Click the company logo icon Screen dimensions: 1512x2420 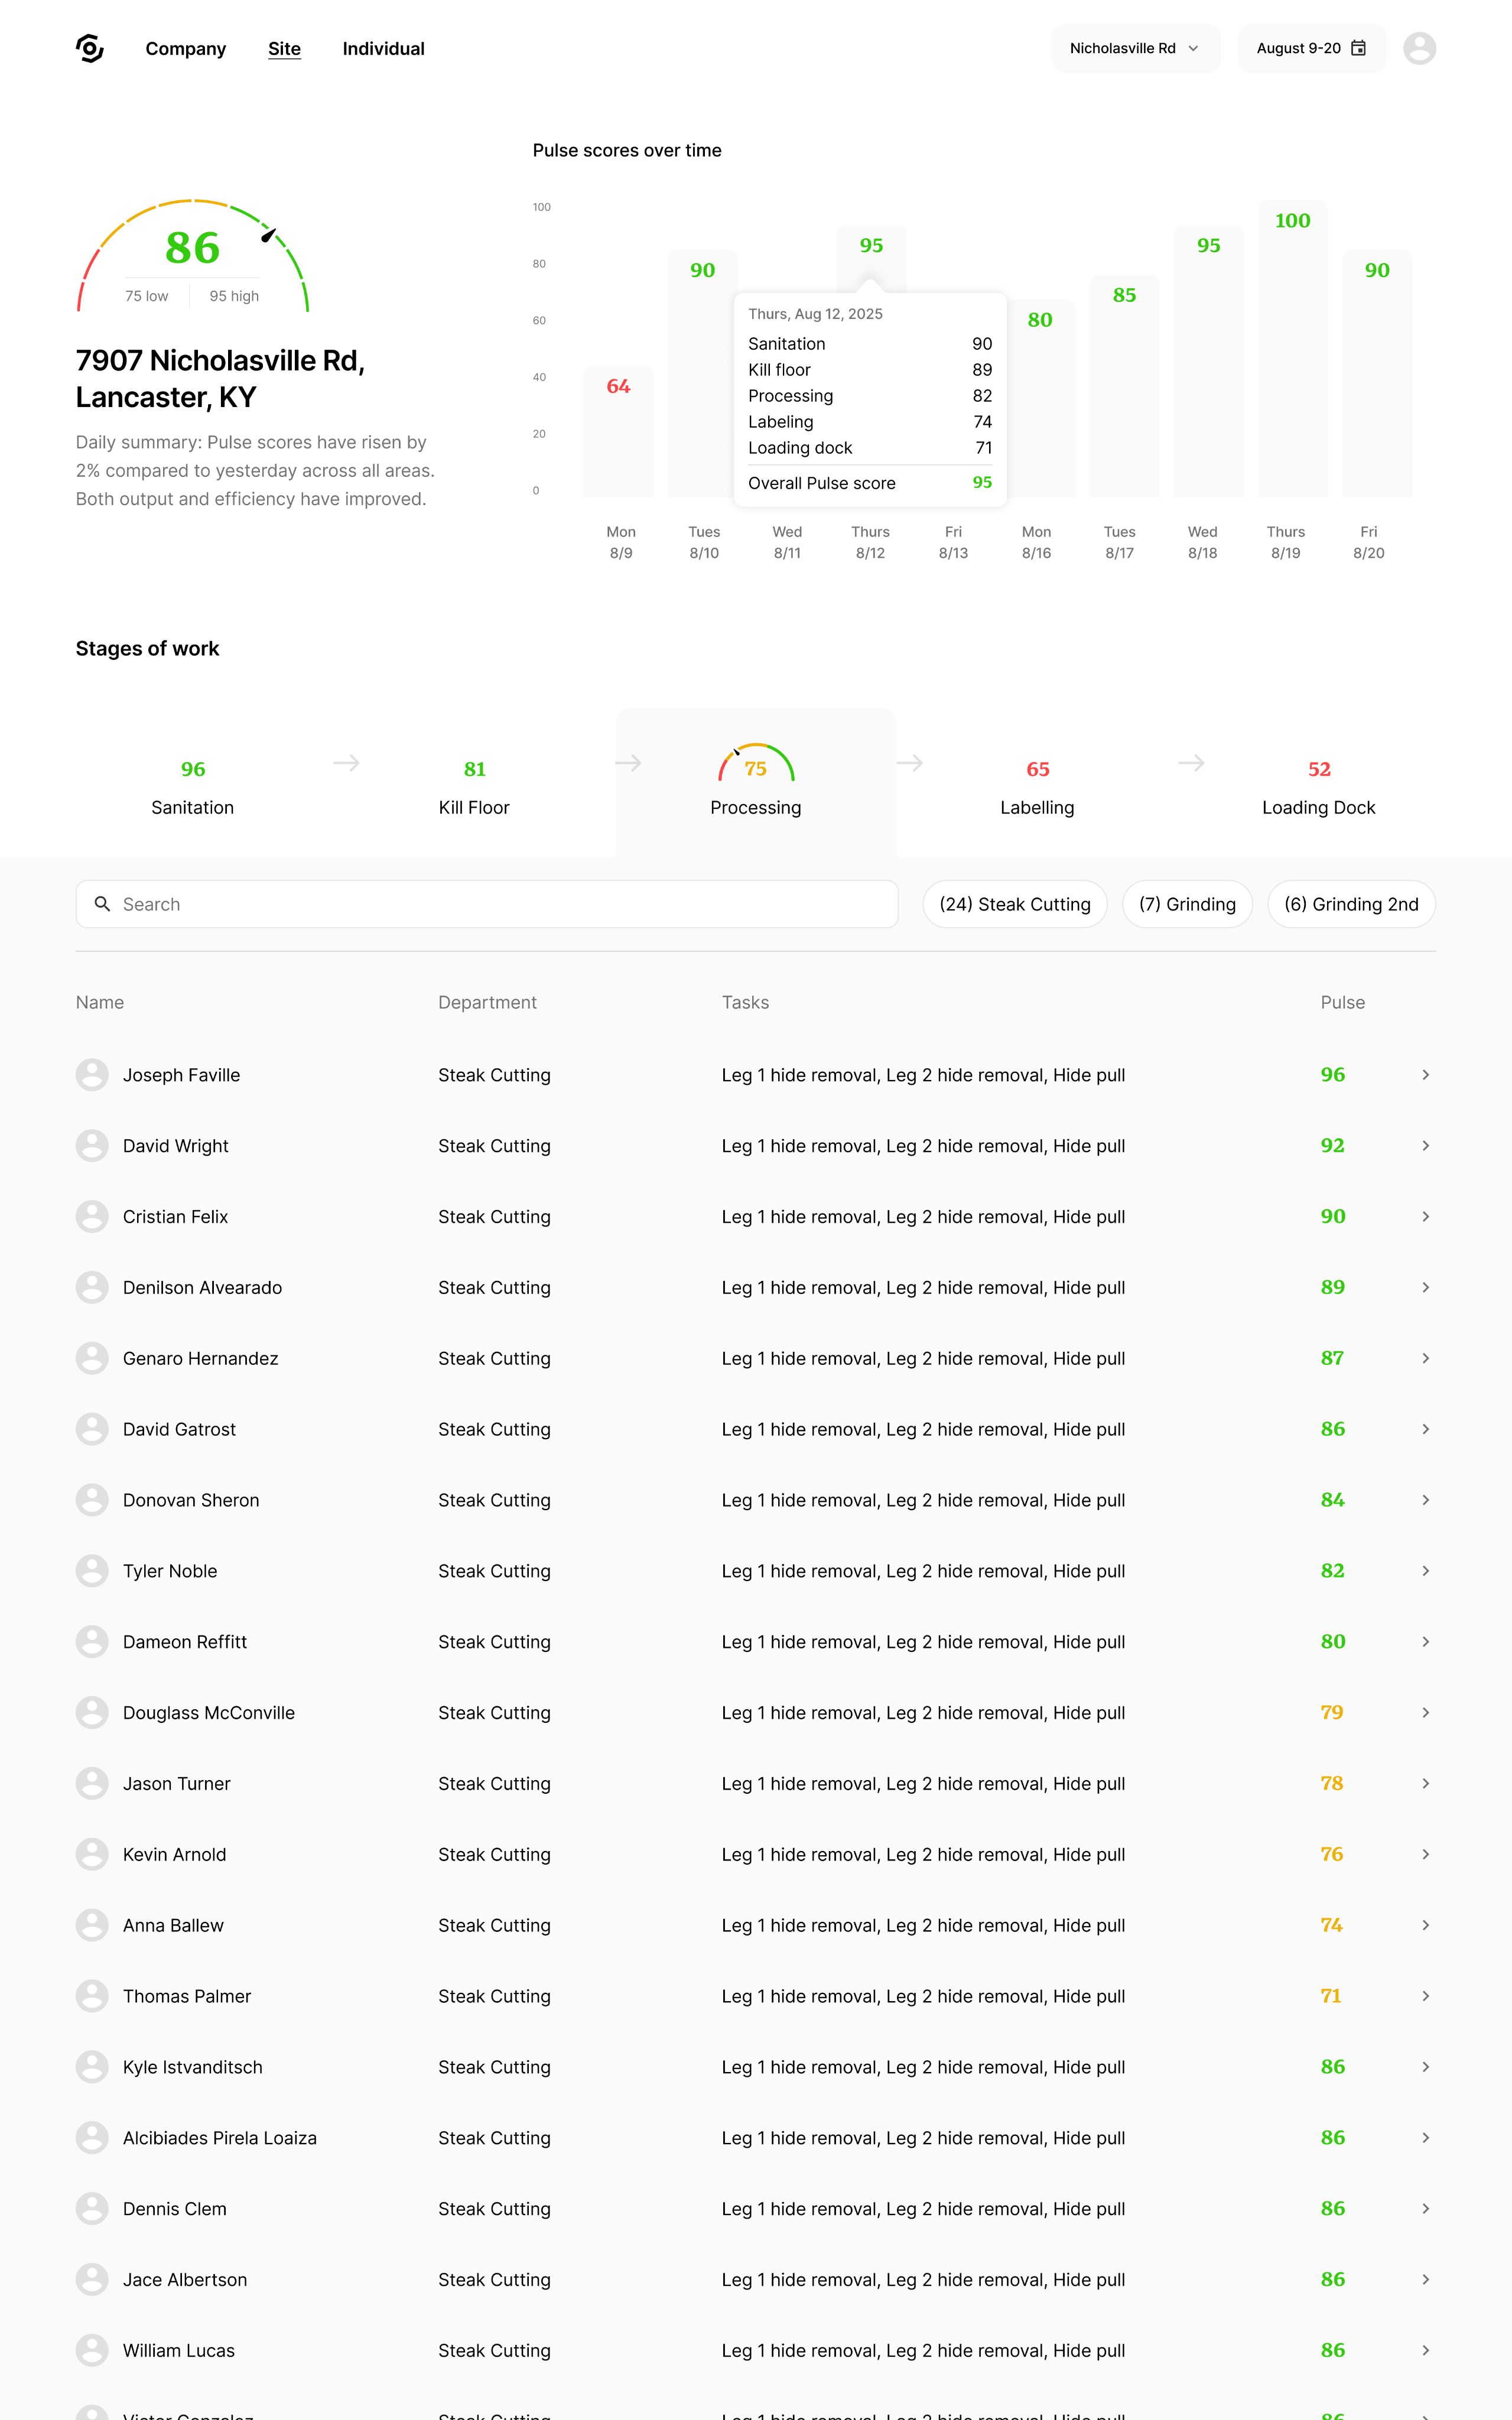[90, 48]
